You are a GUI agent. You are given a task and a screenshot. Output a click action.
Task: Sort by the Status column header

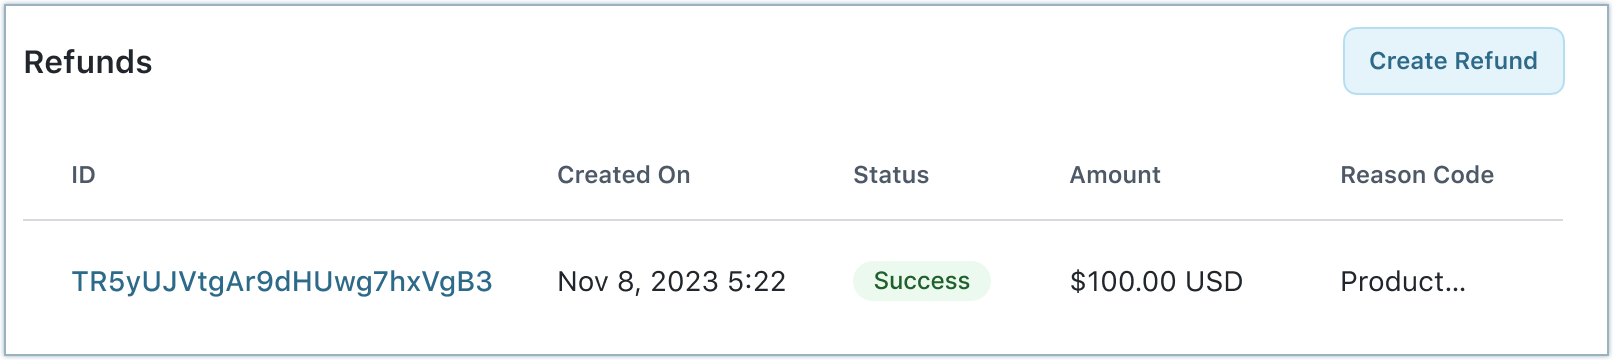coord(891,175)
